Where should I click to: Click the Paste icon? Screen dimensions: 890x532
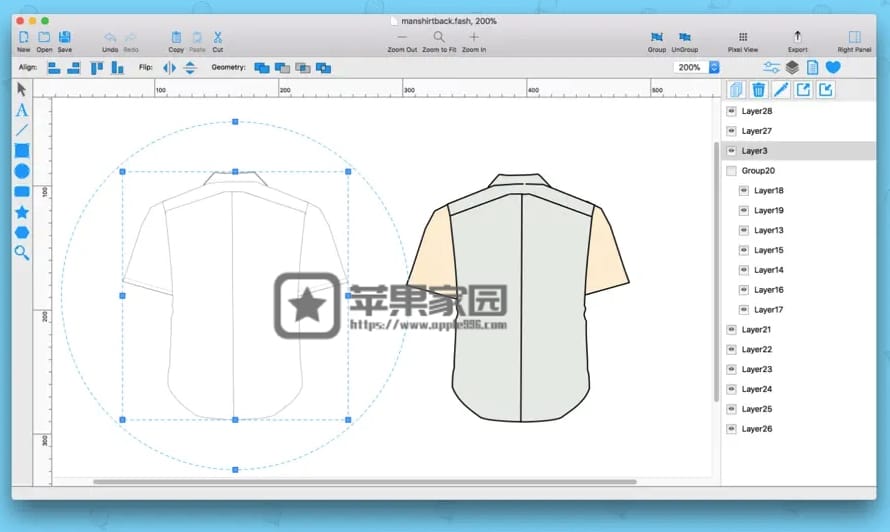click(197, 37)
